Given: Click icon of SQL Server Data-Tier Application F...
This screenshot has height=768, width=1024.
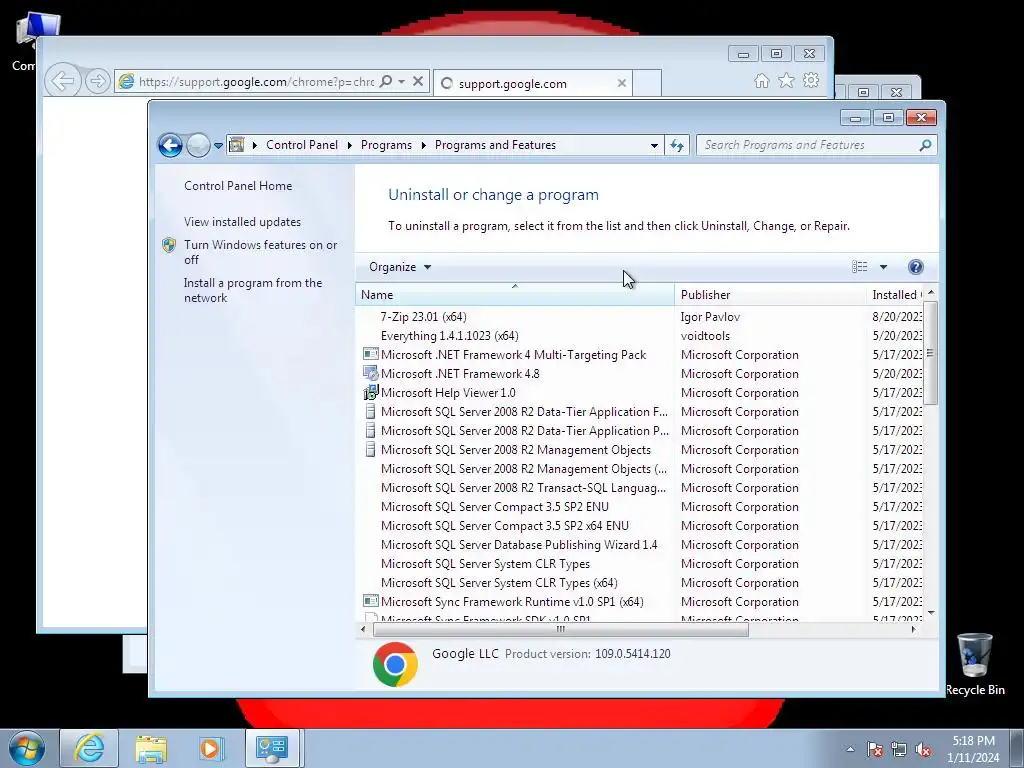Looking at the screenshot, I should click(370, 411).
